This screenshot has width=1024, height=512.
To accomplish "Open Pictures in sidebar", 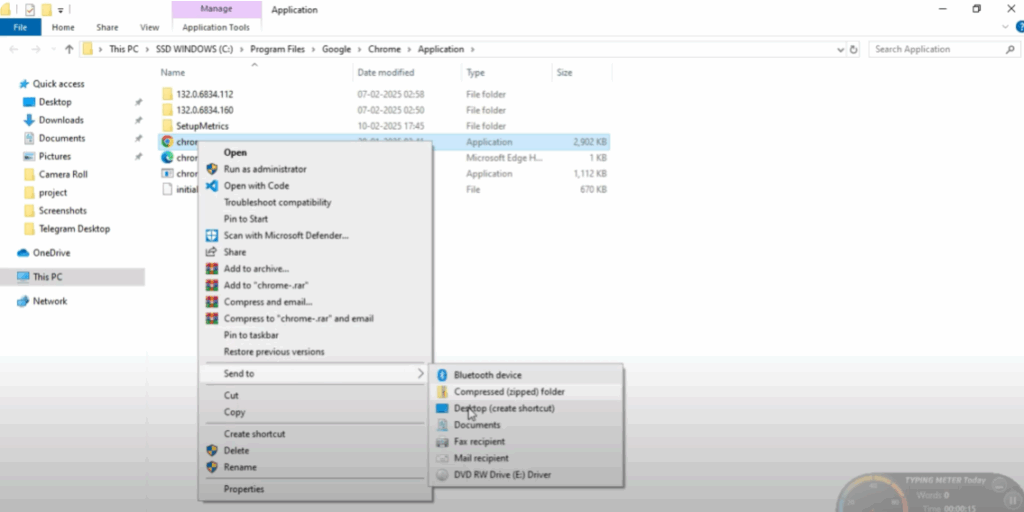I will (x=55, y=156).
